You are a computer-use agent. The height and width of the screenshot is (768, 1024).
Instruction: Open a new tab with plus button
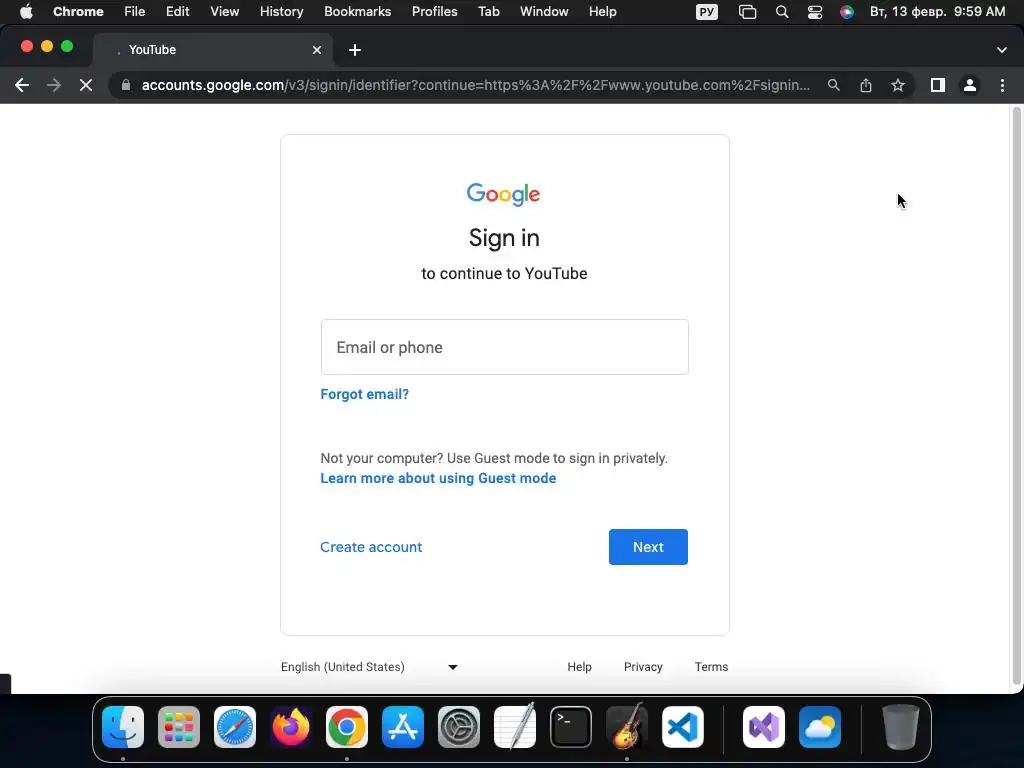click(355, 50)
